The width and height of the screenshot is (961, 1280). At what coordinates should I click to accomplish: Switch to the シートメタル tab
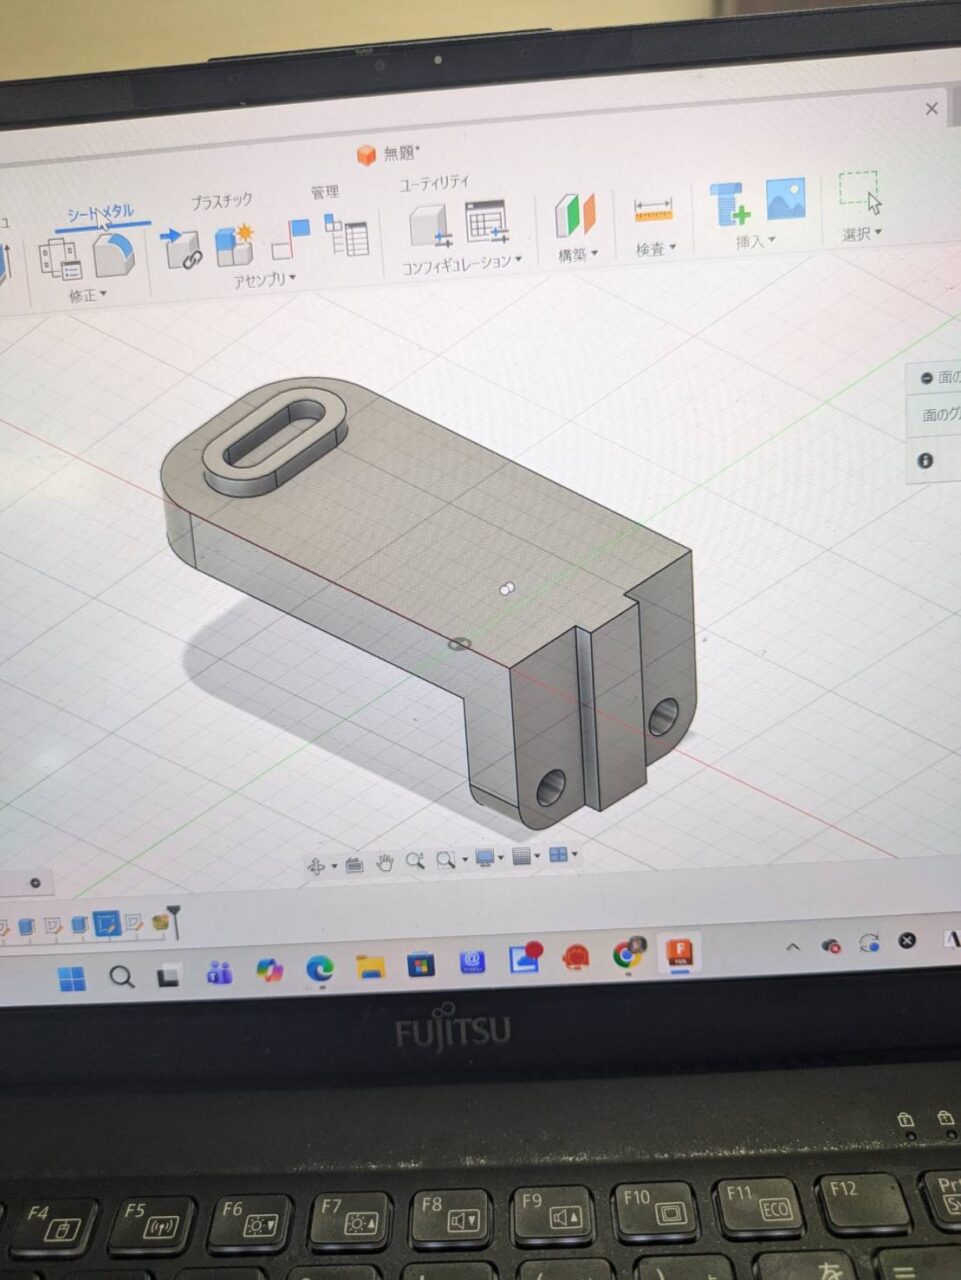(x=100, y=214)
